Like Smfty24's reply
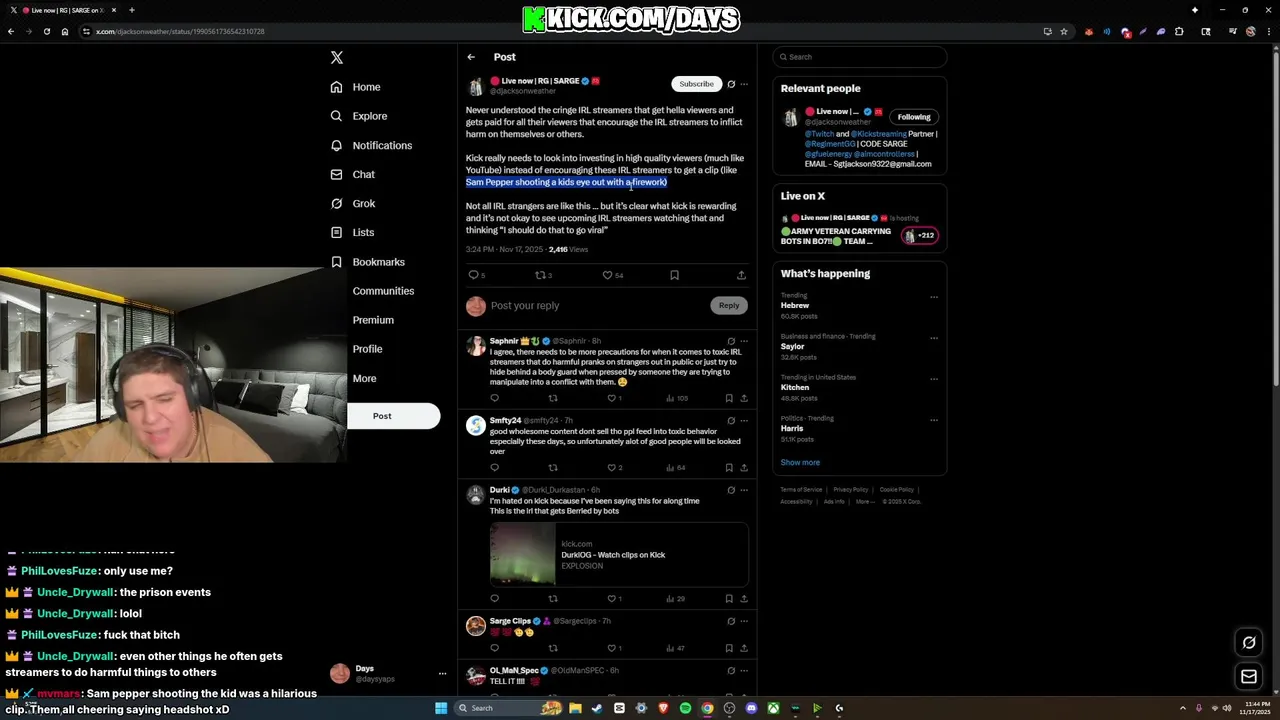 coord(612,468)
